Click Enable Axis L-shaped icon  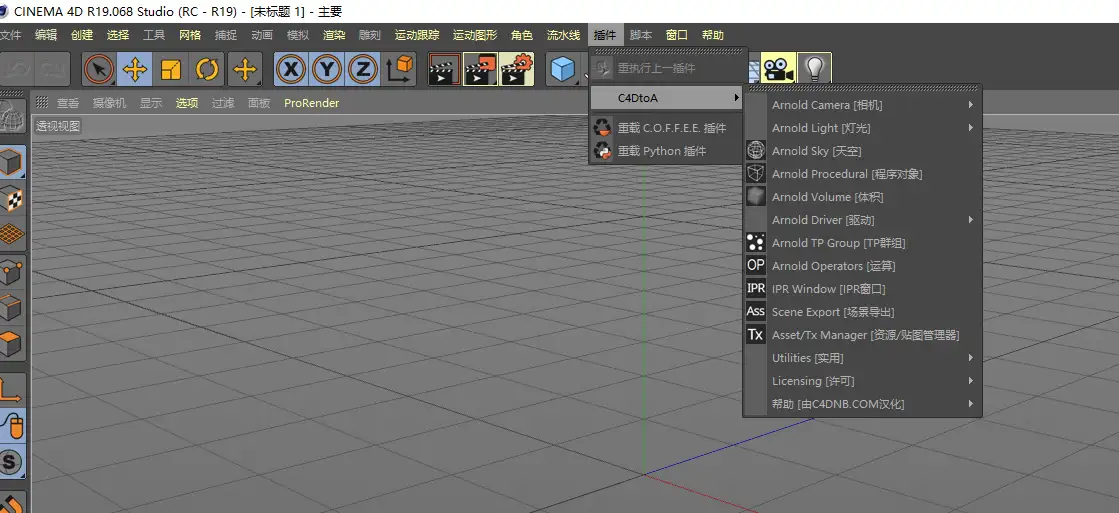pyautogui.click(x=13, y=390)
